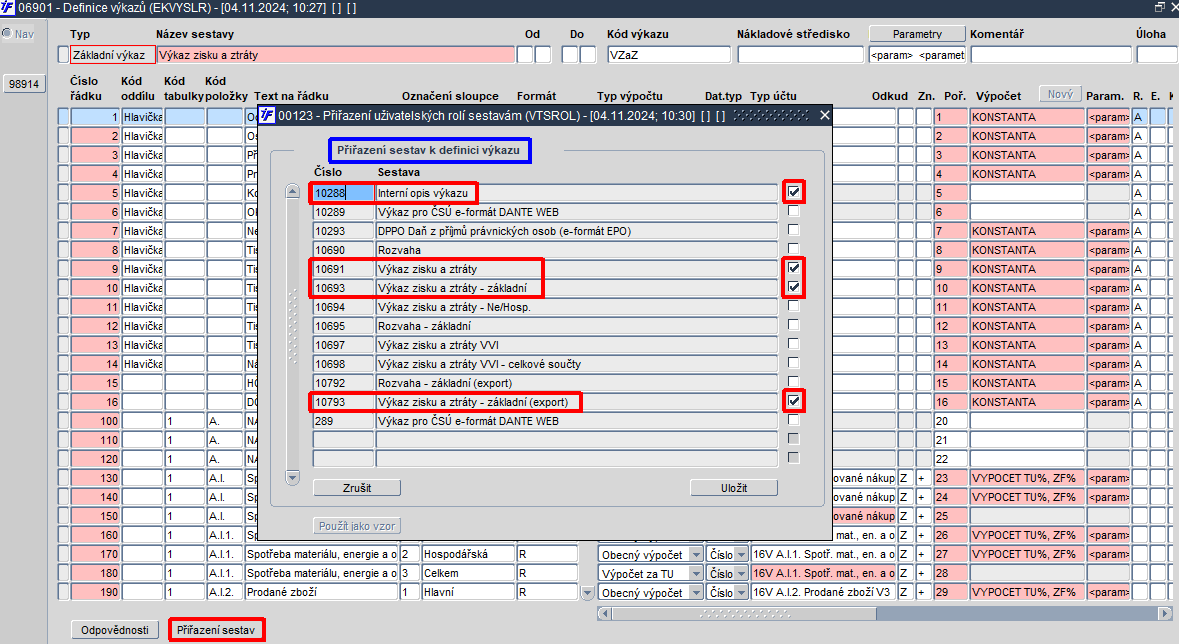Image resolution: width=1179 pixels, height=644 pixels.
Task: Click scroll-down arrow in sestavy list
Action: [292, 477]
